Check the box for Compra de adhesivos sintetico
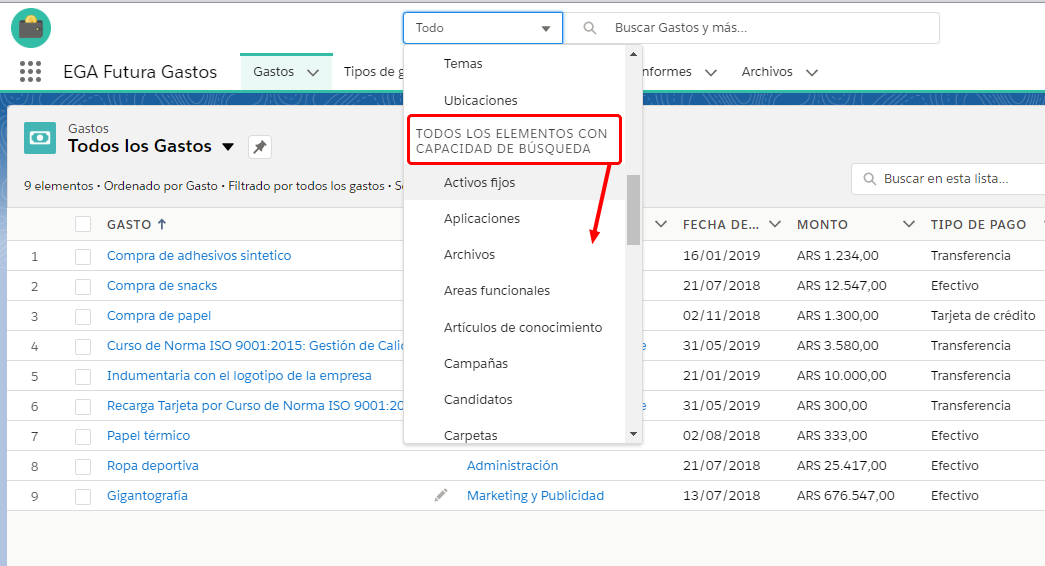This screenshot has width=1045, height=566. (83, 256)
